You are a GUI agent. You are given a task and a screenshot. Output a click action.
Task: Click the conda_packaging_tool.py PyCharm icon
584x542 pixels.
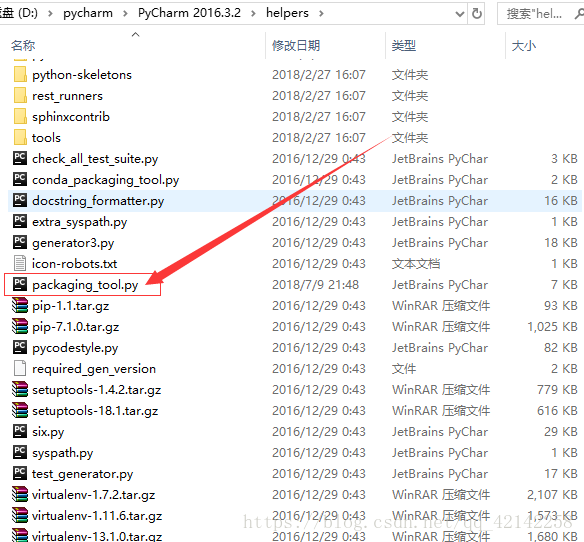click(x=20, y=179)
